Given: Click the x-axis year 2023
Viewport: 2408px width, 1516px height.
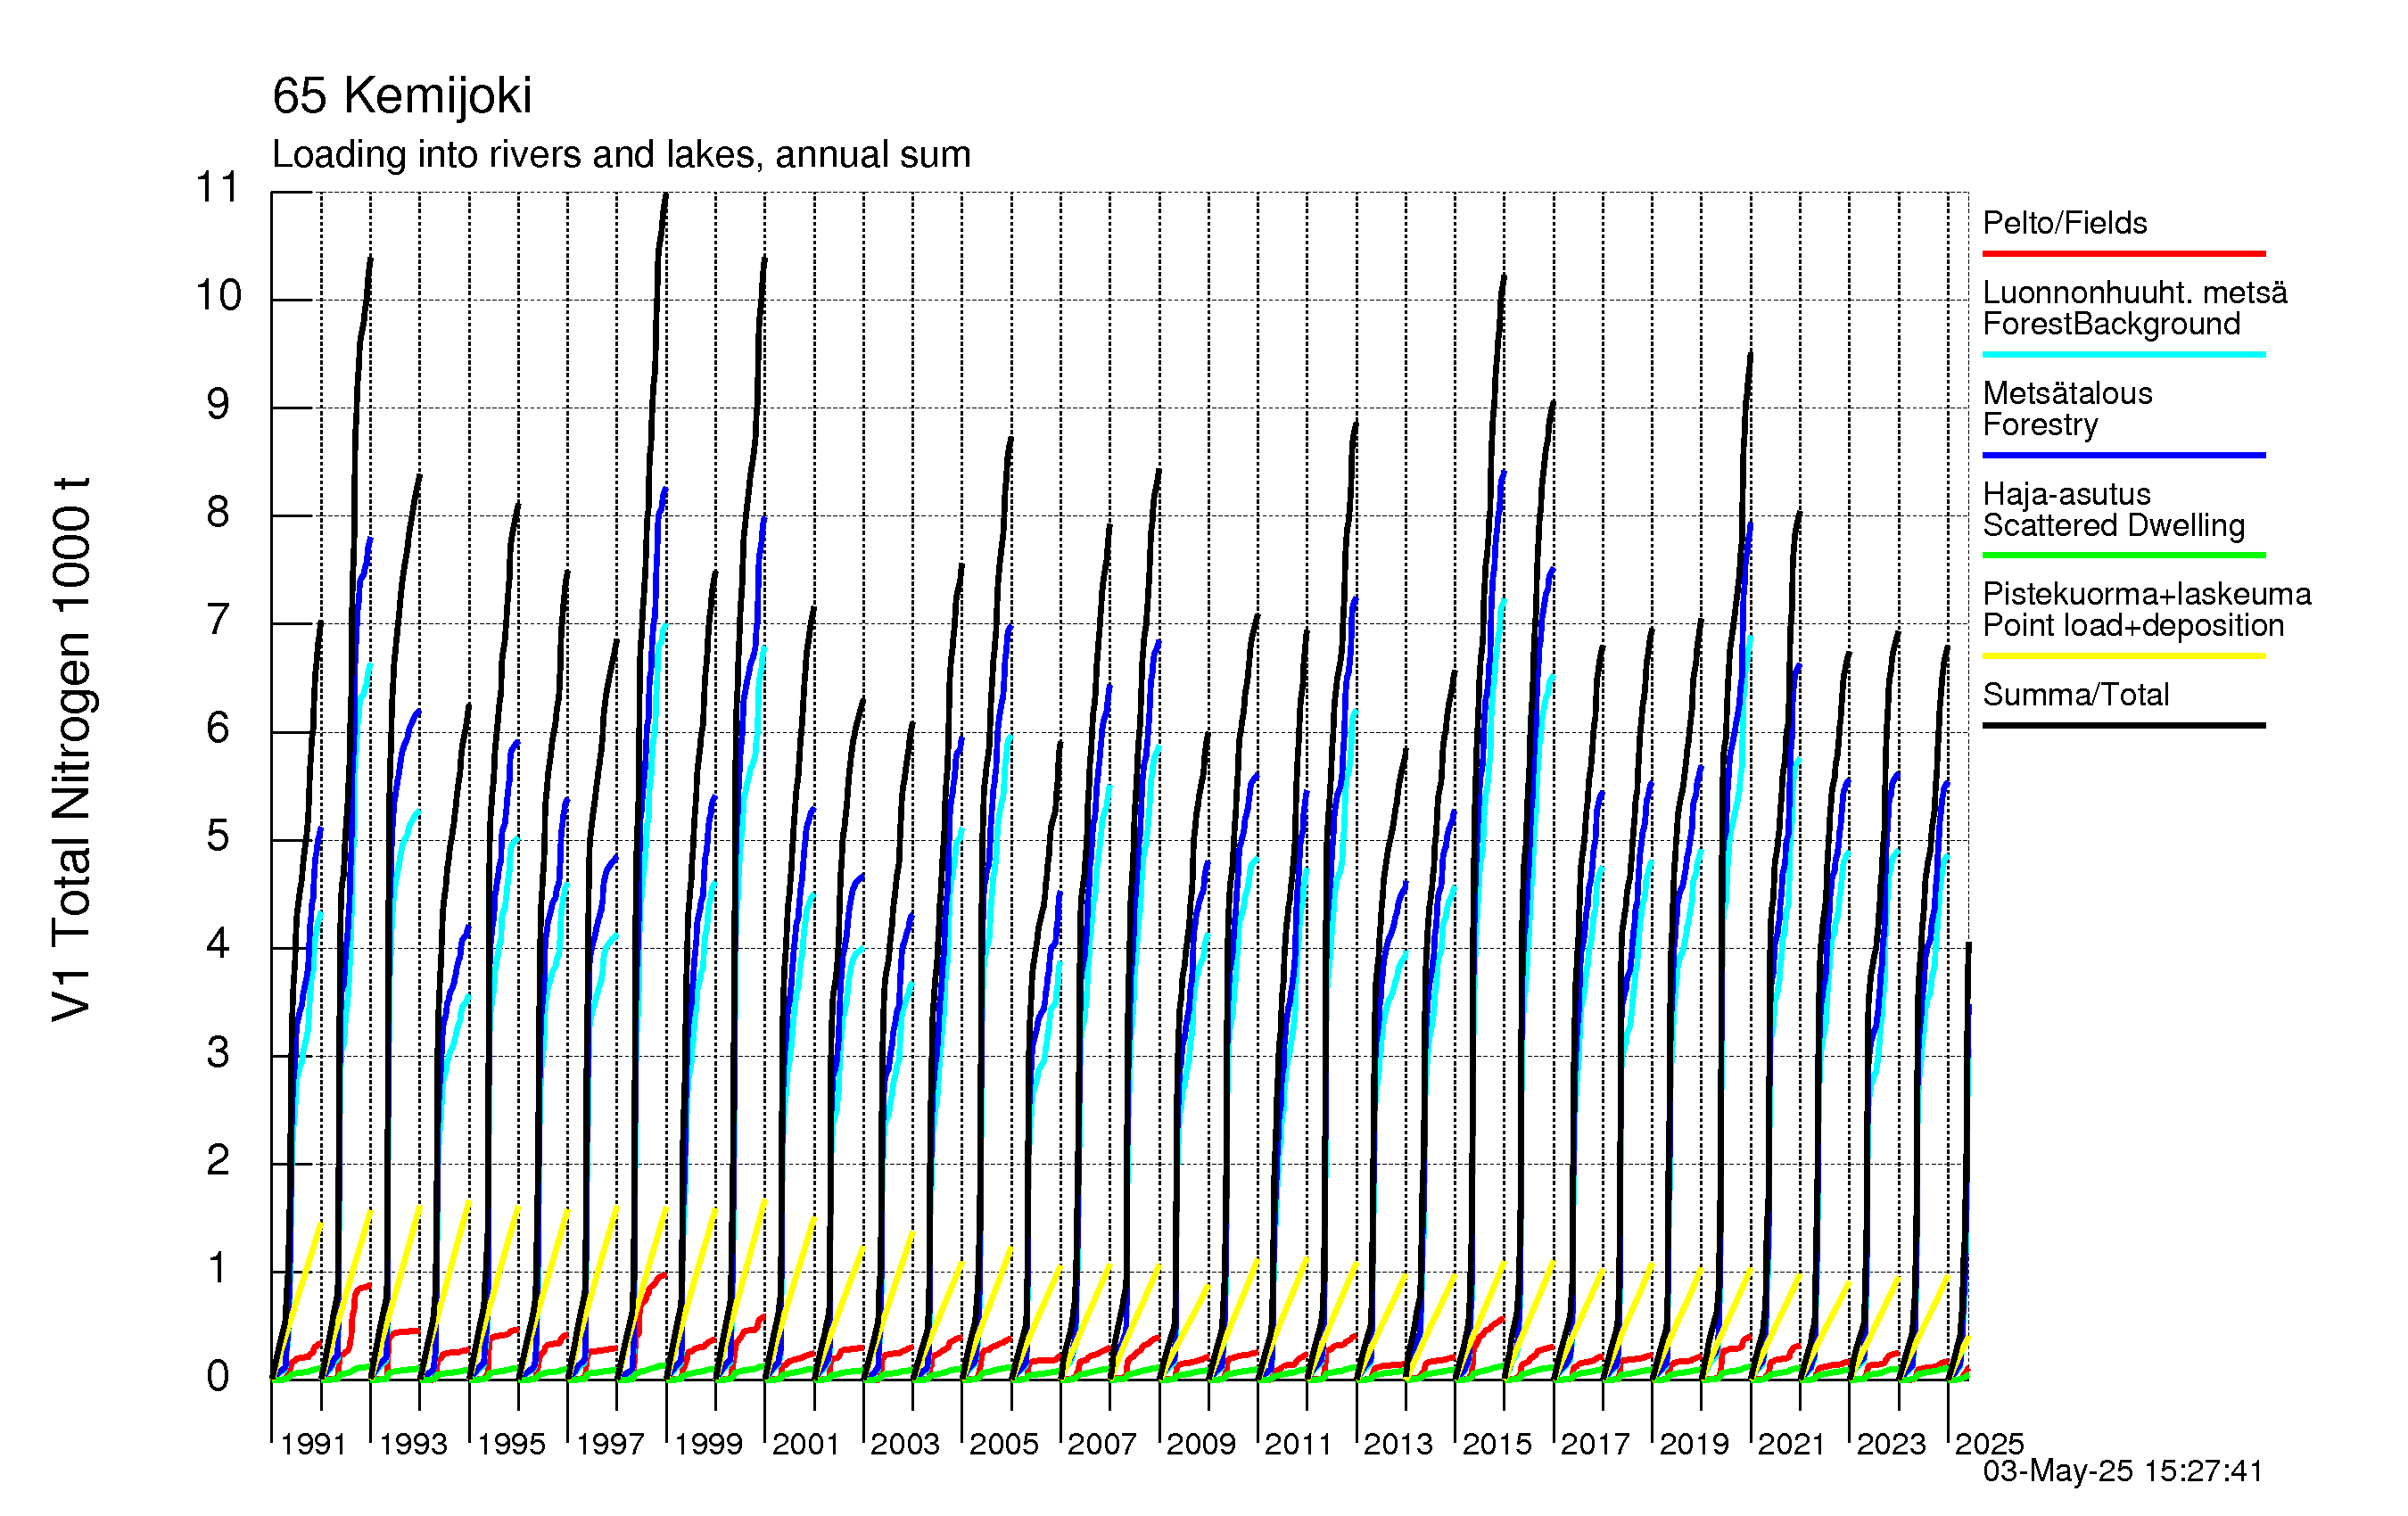Looking at the screenshot, I should click(1891, 1444).
